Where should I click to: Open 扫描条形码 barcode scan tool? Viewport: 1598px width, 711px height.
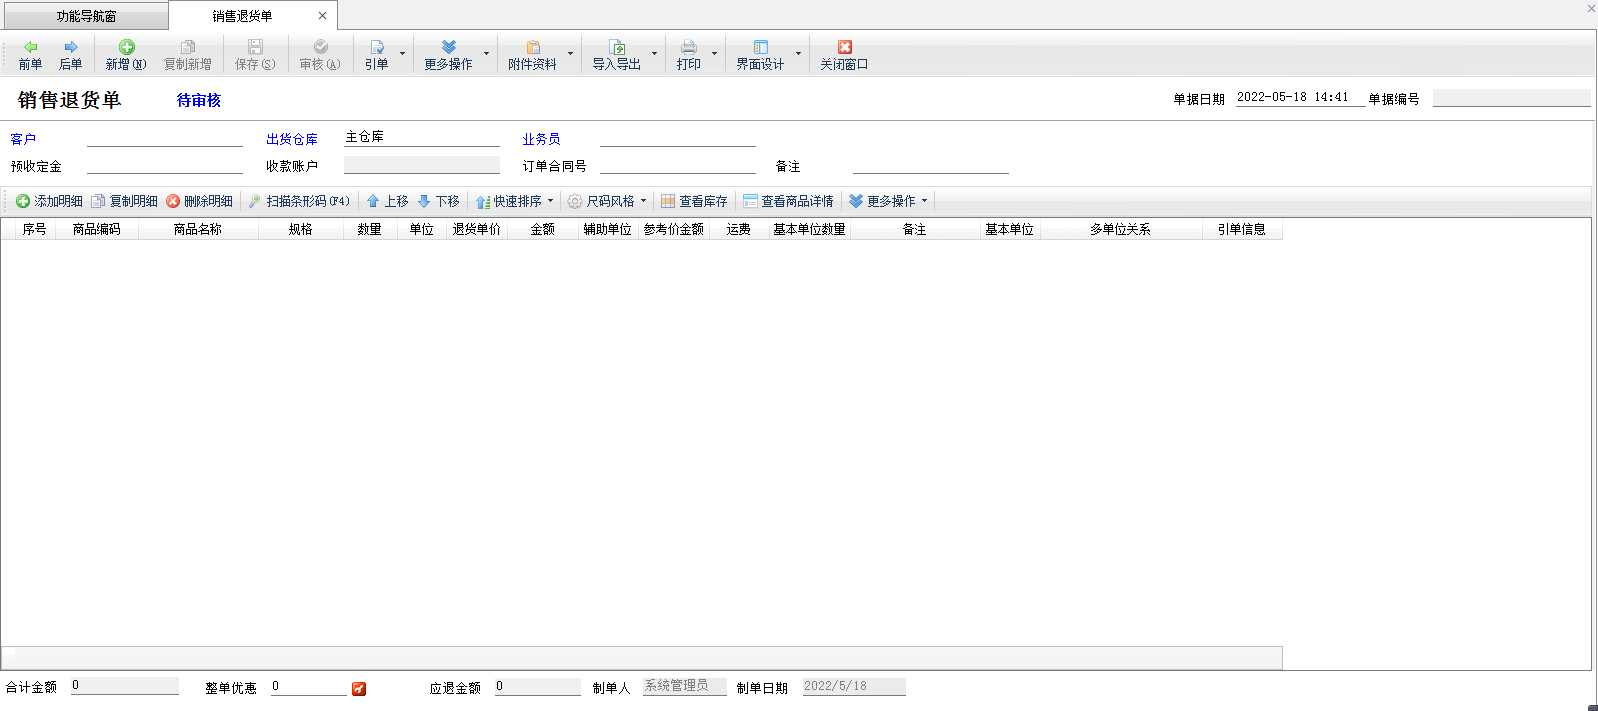[x=299, y=201]
